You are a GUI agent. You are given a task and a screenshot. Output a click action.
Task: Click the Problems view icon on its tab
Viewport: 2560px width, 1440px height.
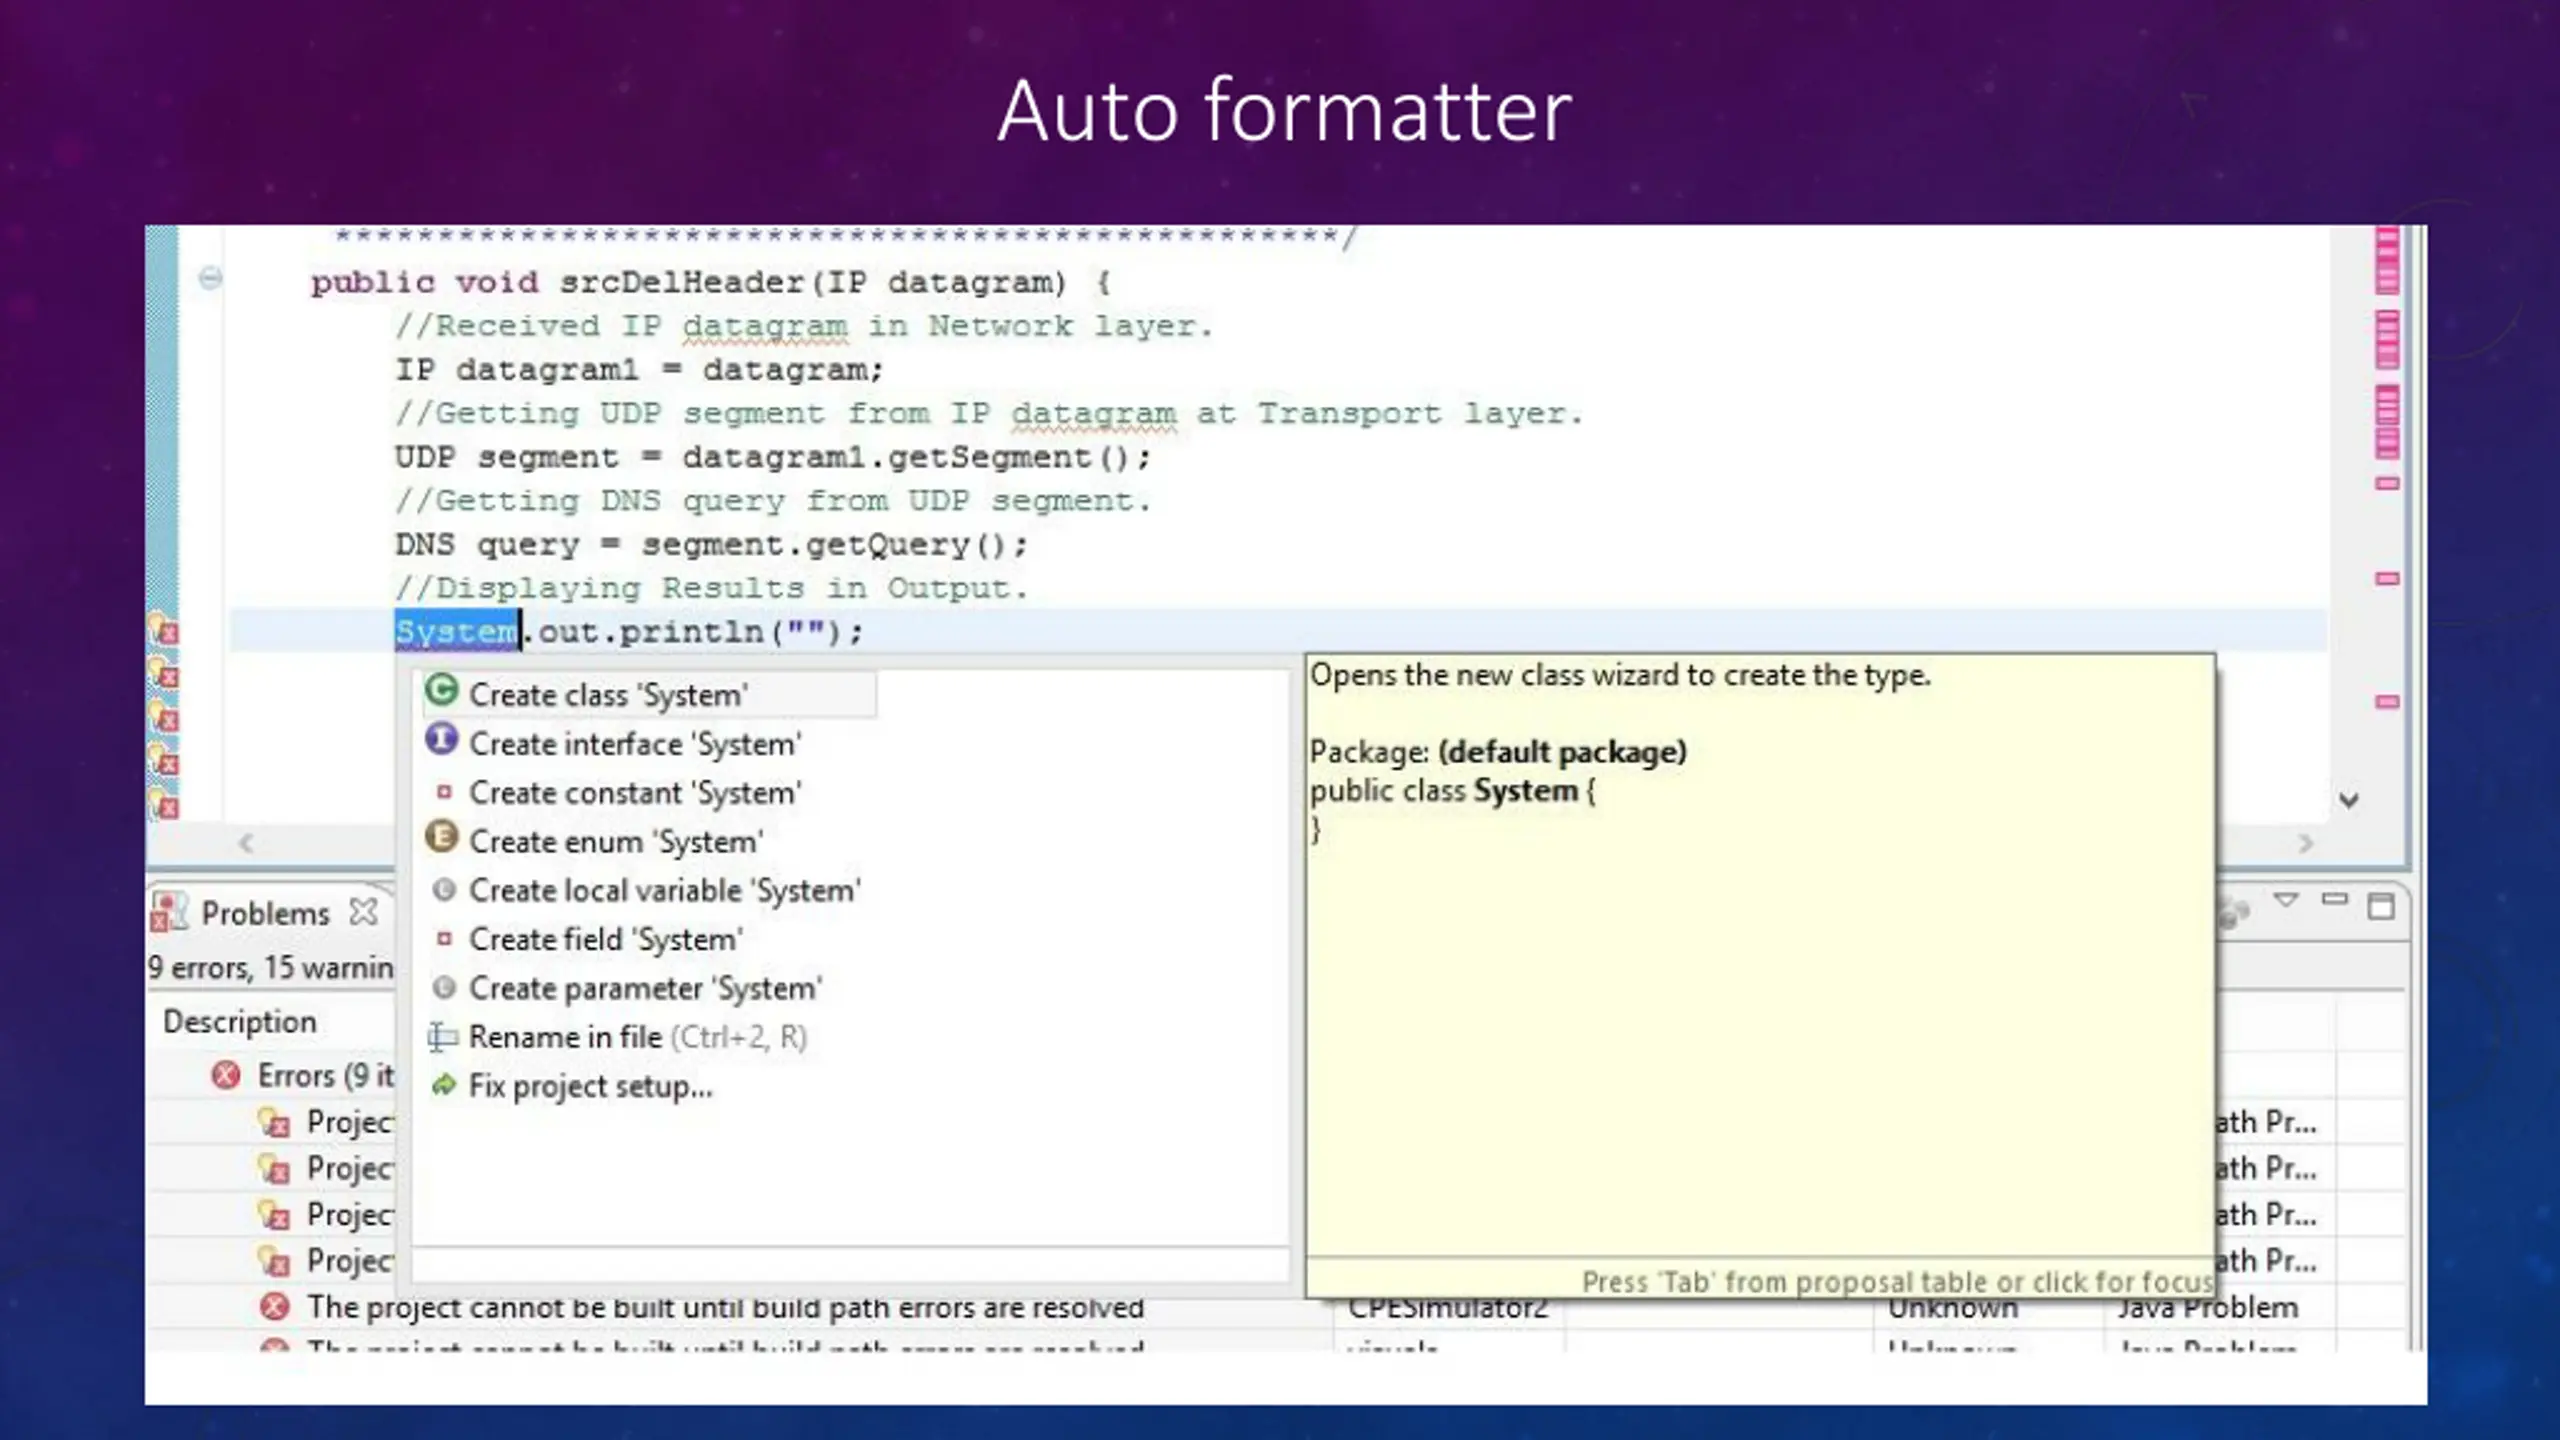pos(169,912)
